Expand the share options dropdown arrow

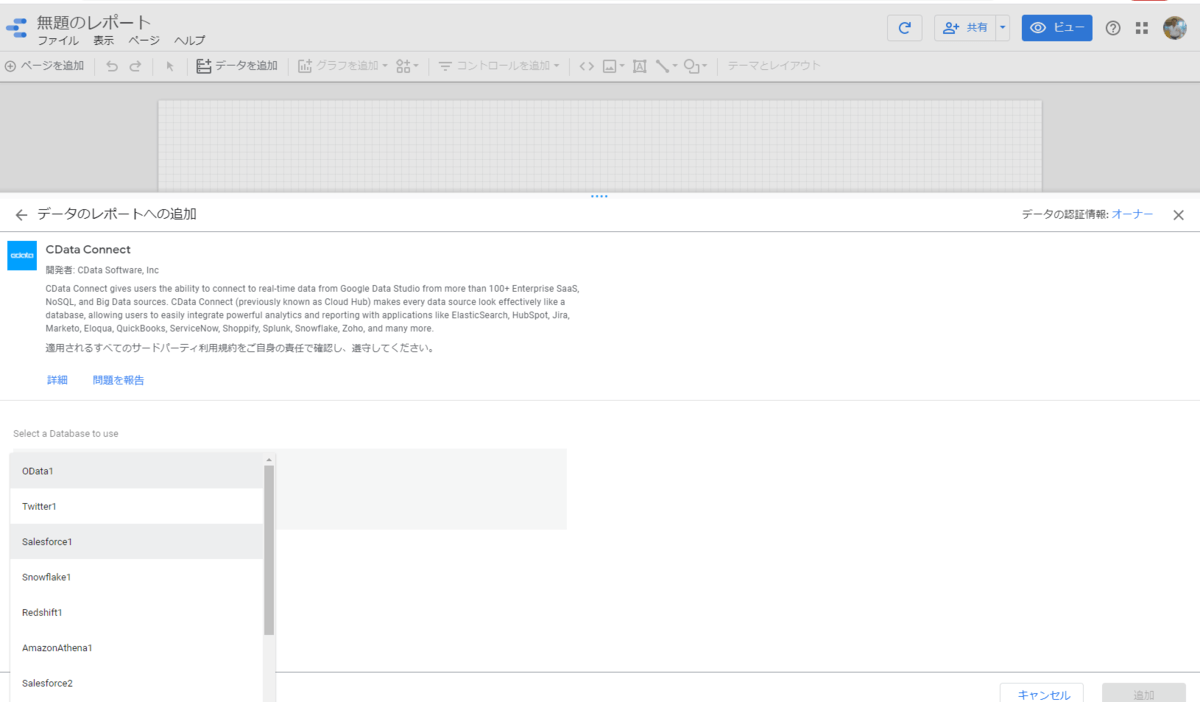[x=1003, y=28]
